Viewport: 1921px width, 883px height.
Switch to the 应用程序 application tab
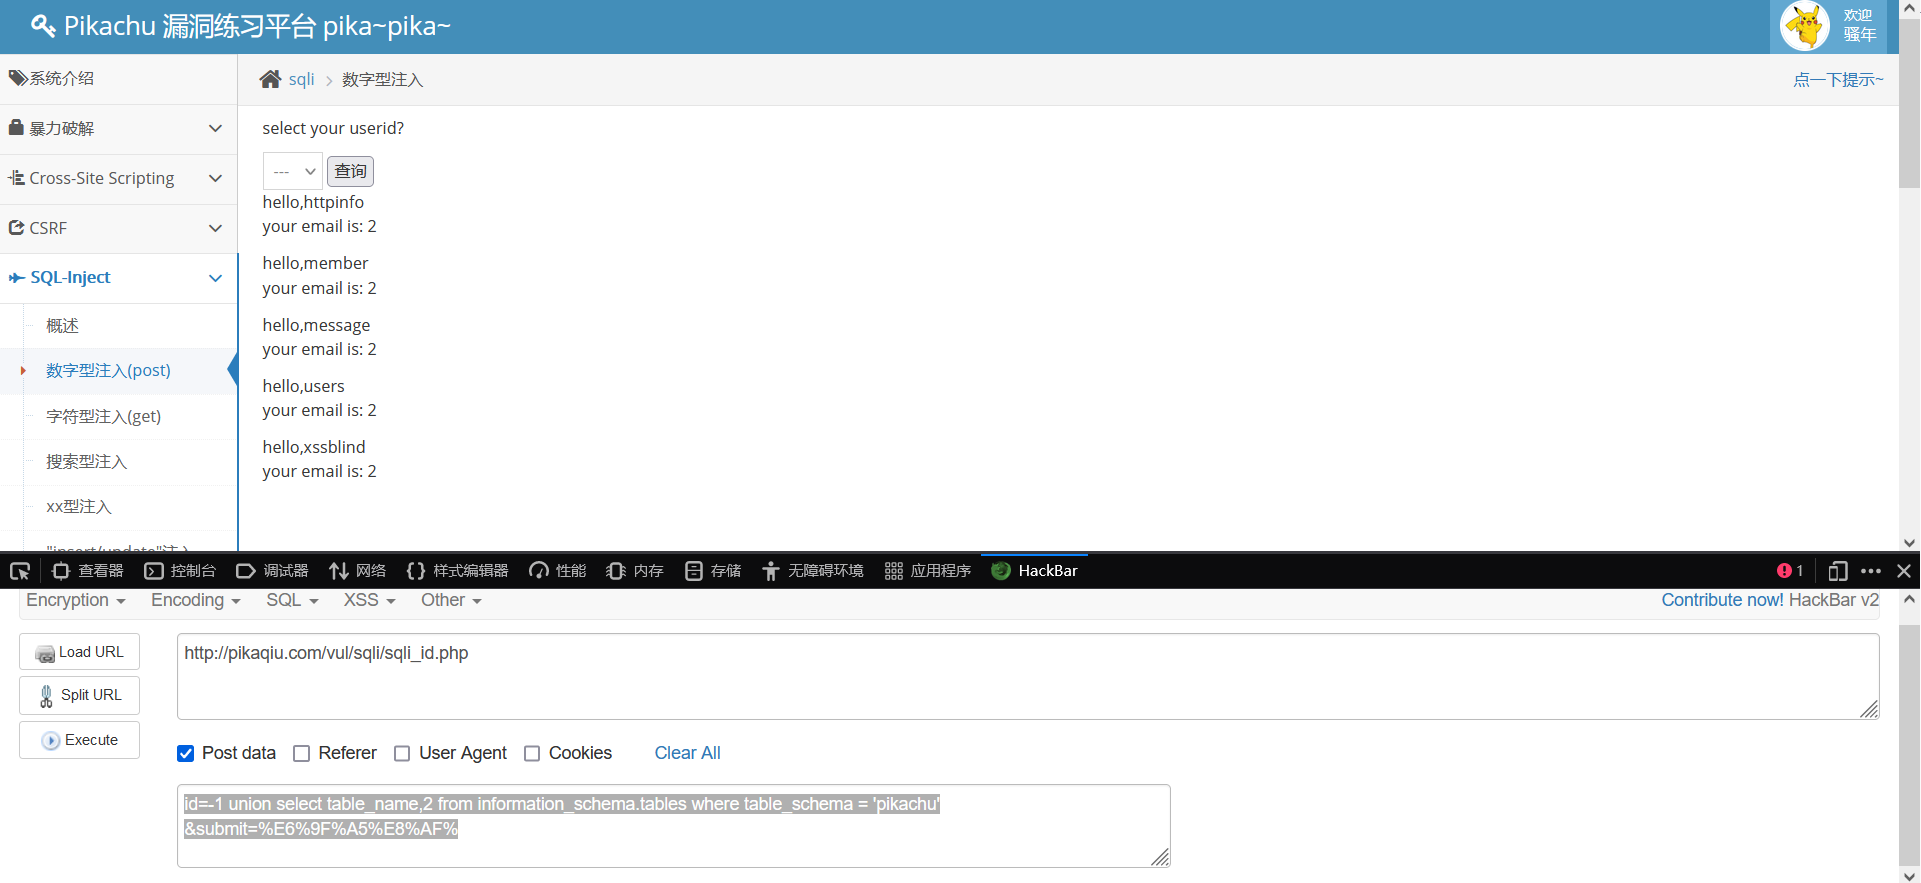tap(928, 571)
